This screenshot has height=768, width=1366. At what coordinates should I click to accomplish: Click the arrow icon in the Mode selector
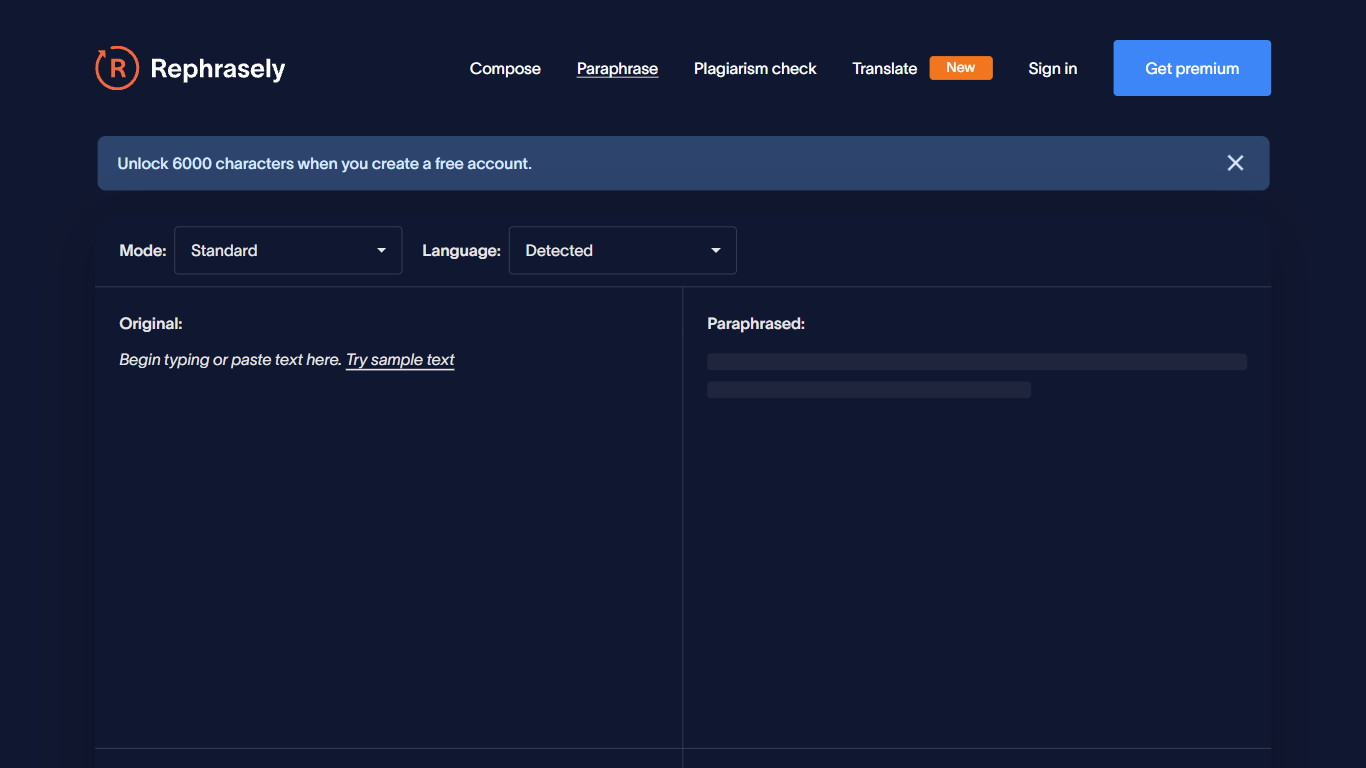[x=381, y=250]
